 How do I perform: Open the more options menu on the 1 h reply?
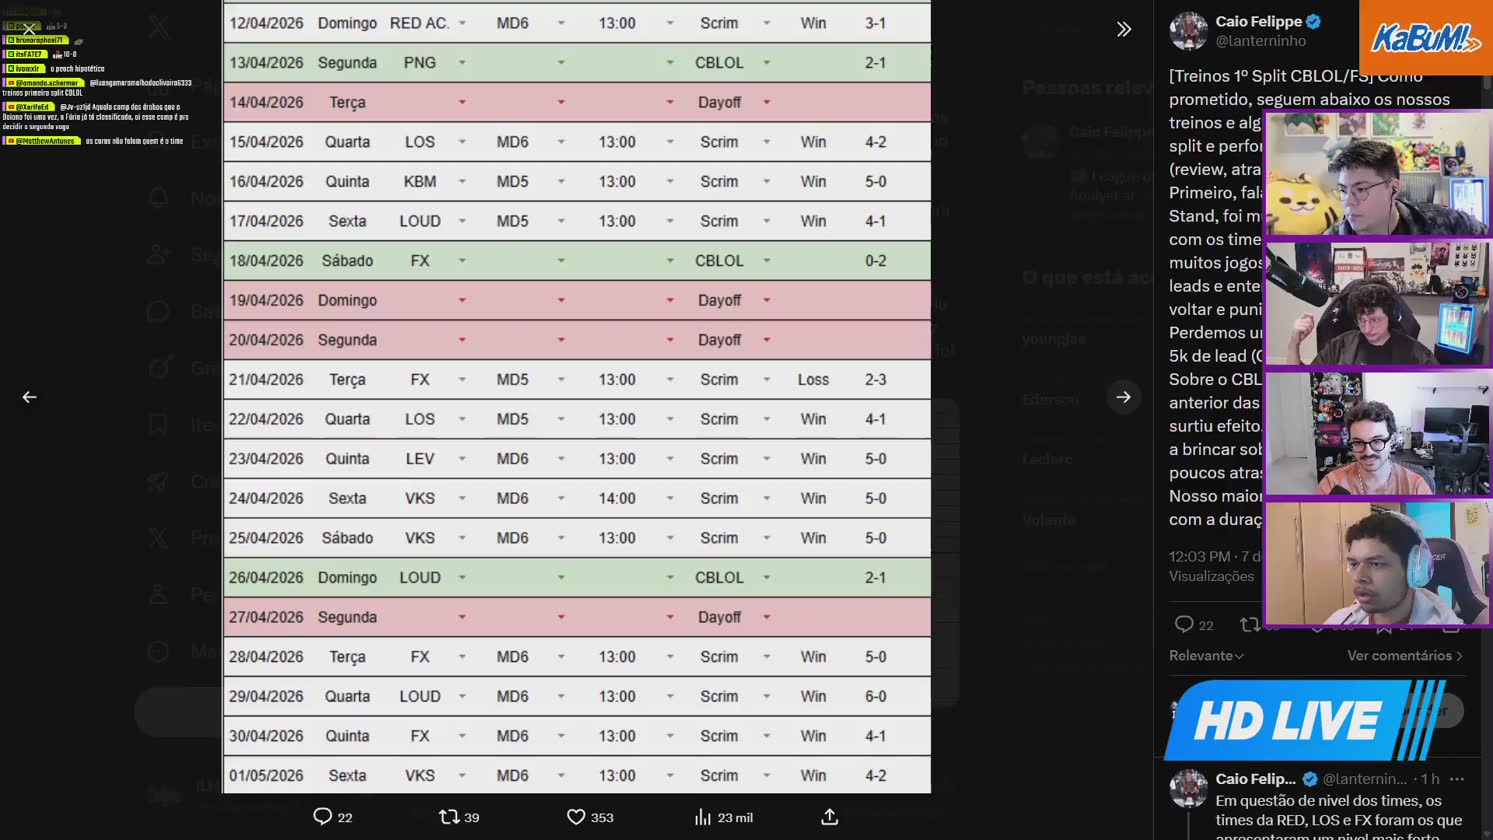1457,778
